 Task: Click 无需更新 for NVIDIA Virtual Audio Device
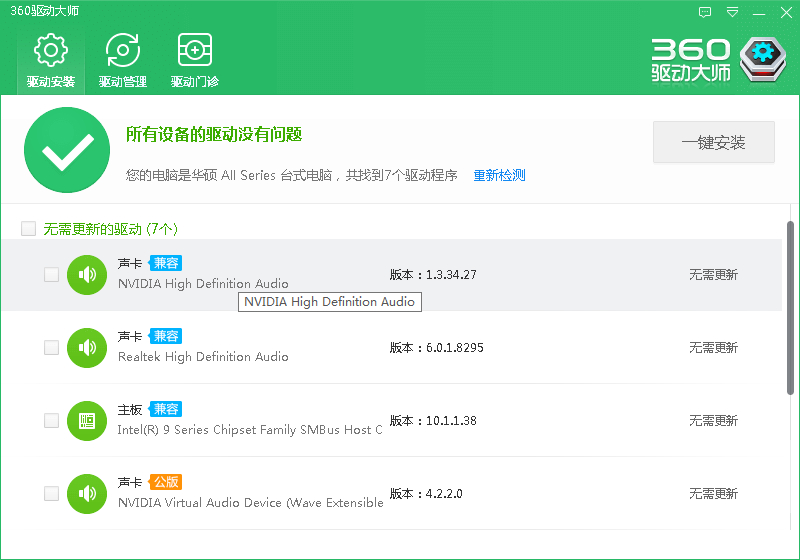pos(713,494)
